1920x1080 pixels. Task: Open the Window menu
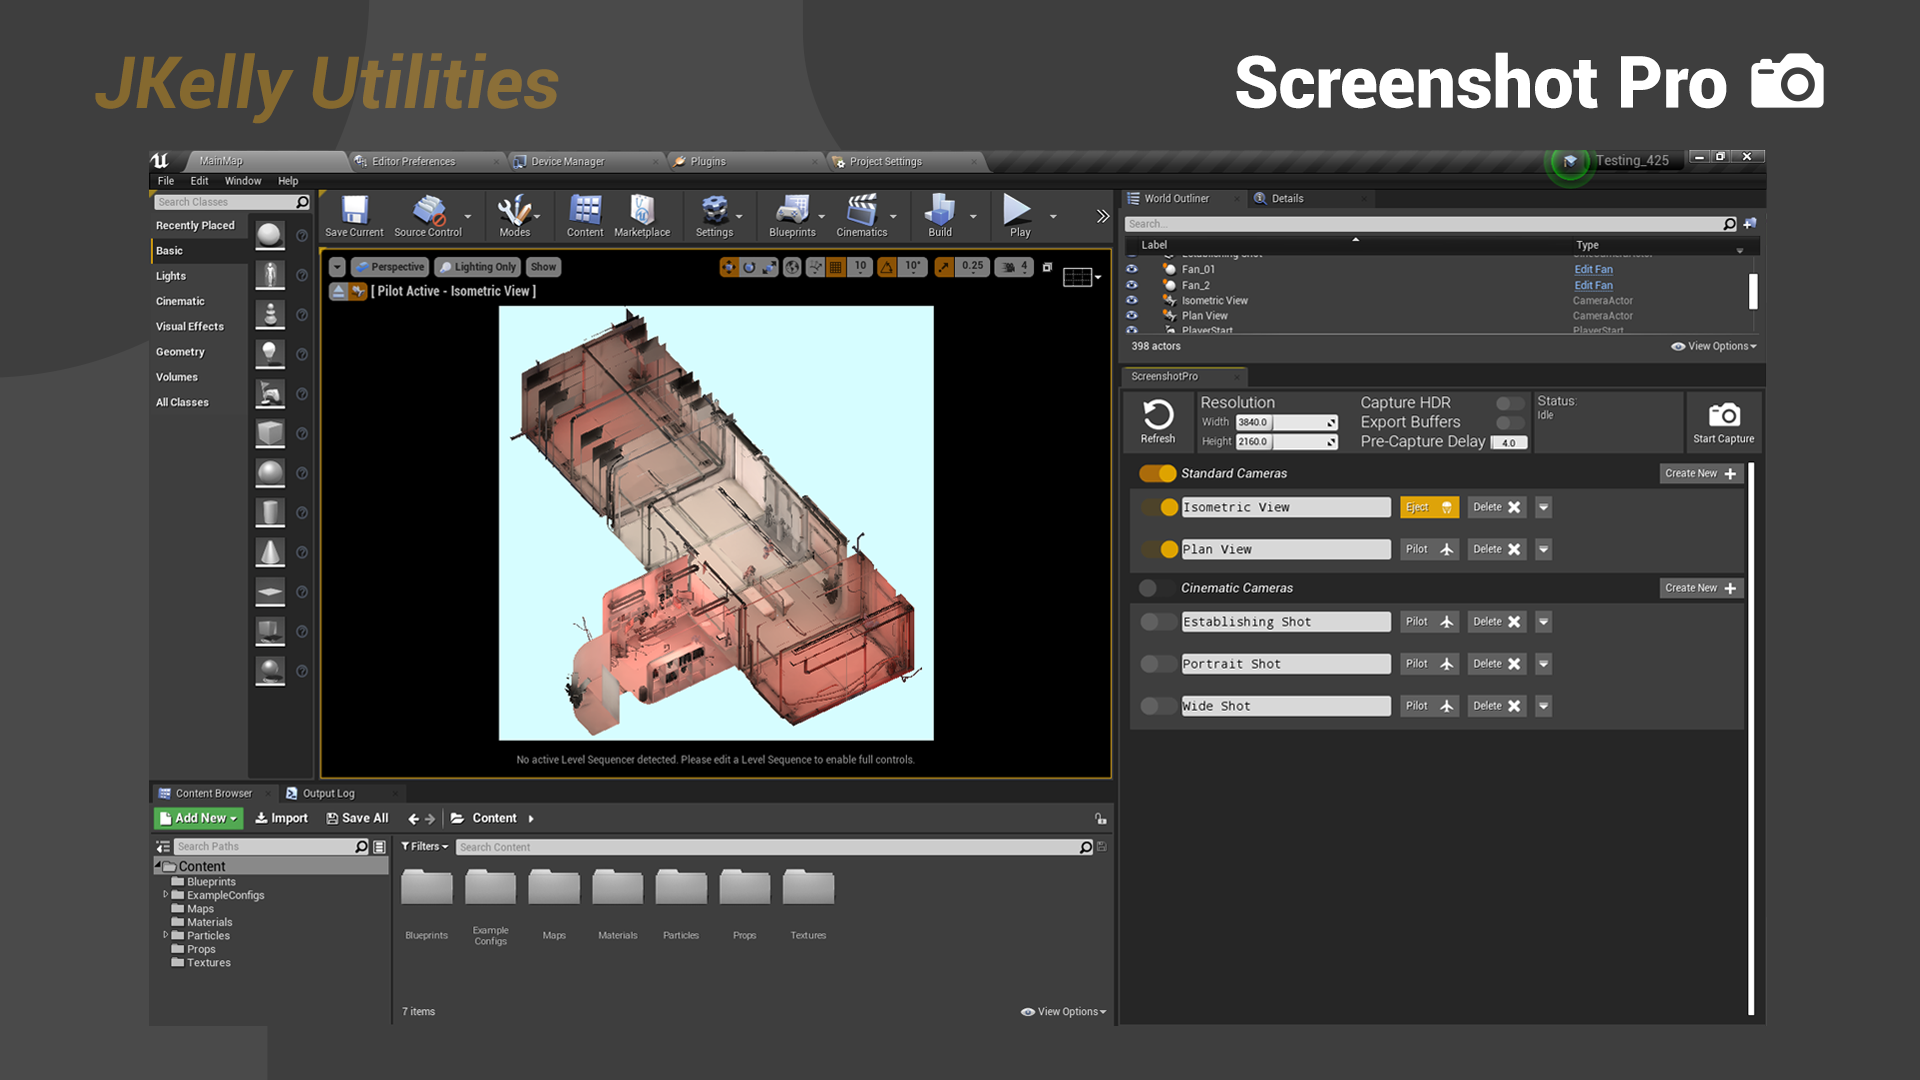(243, 181)
